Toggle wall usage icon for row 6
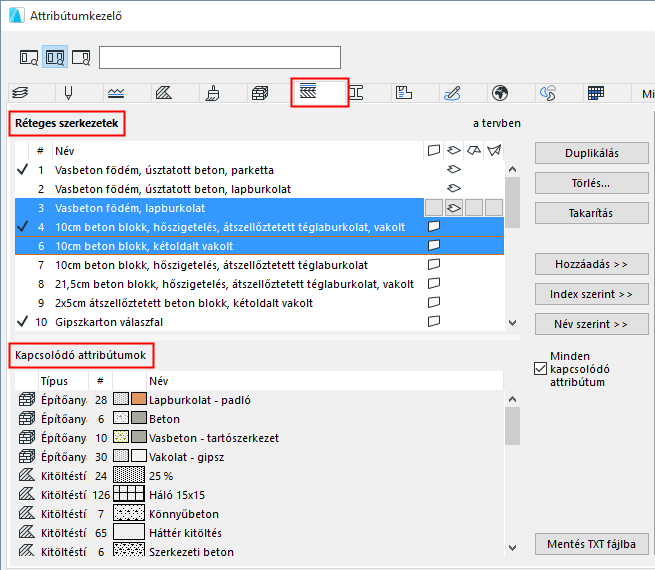The height and width of the screenshot is (570, 655). pos(434,245)
